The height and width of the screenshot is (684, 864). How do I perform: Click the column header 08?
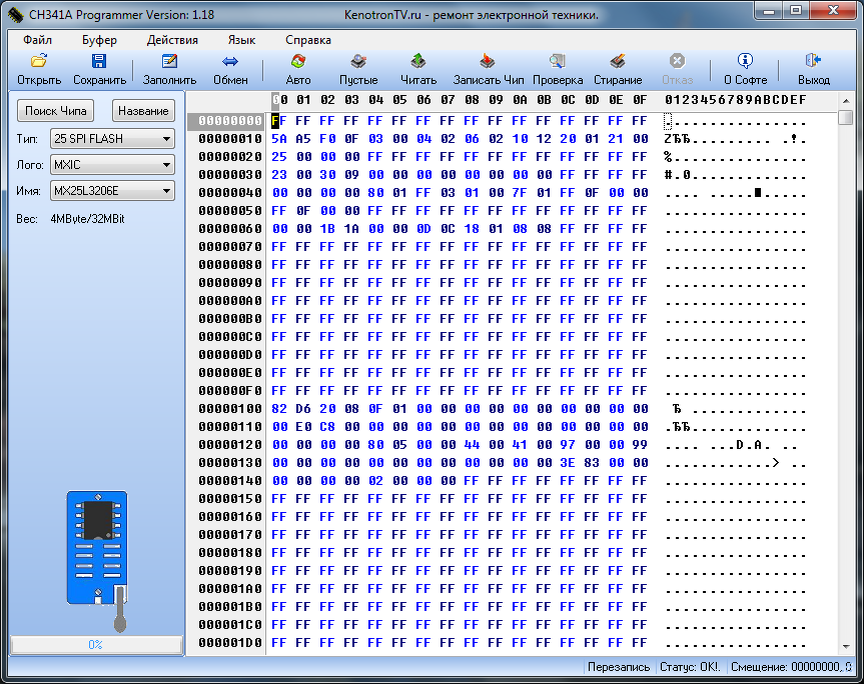pos(472,100)
